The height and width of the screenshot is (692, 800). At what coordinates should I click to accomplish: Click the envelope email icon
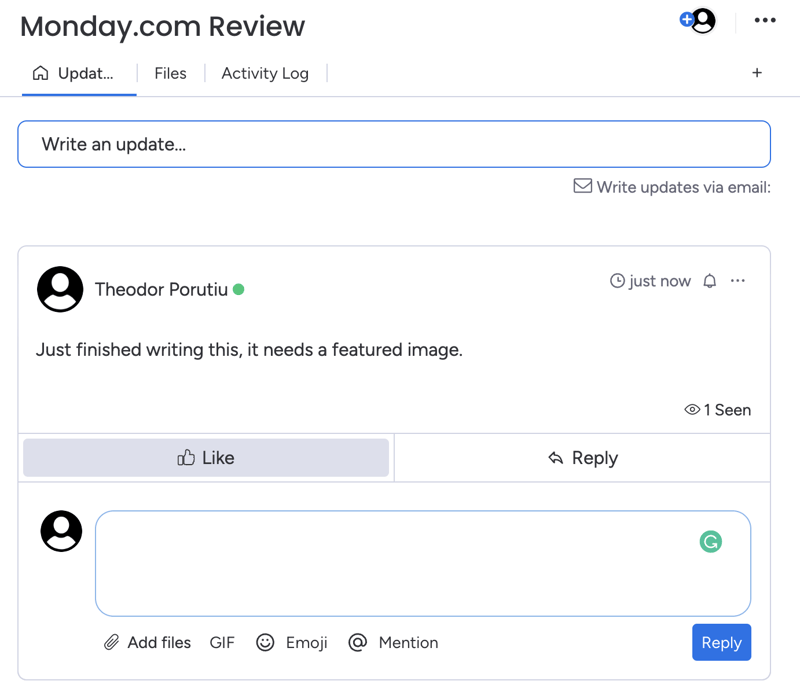[582, 186]
